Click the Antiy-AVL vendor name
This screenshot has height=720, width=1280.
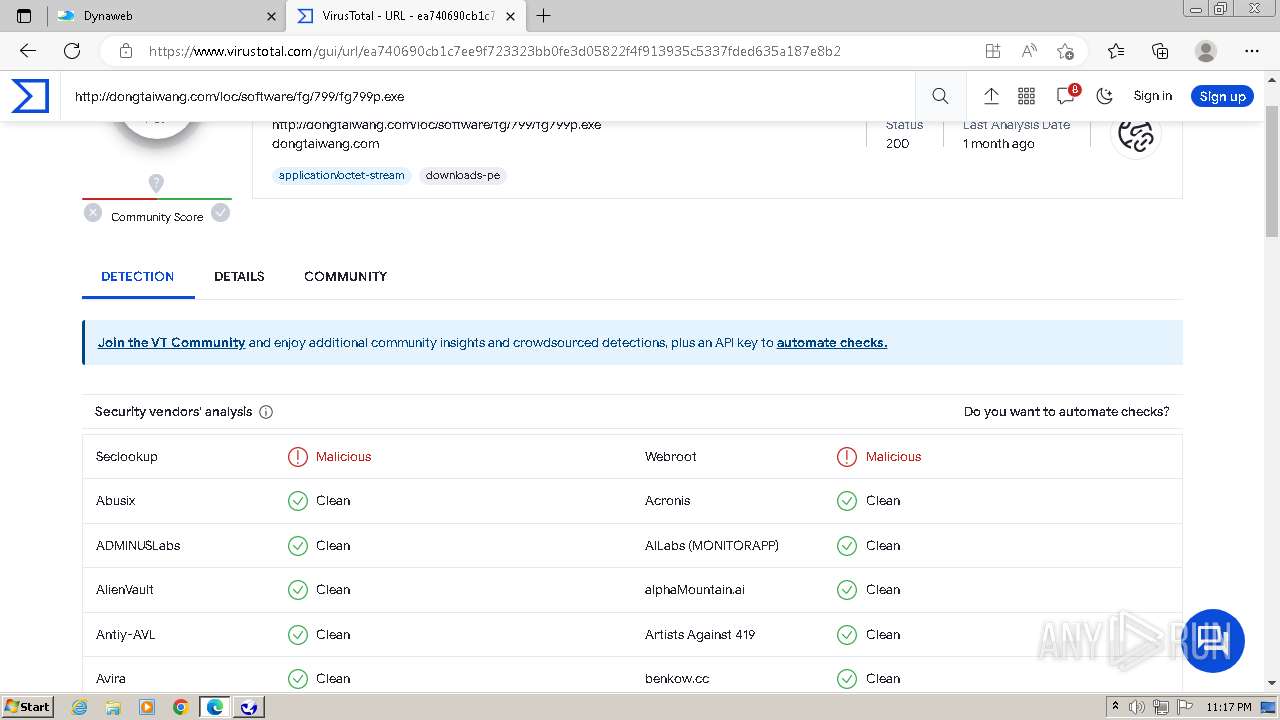(126, 635)
